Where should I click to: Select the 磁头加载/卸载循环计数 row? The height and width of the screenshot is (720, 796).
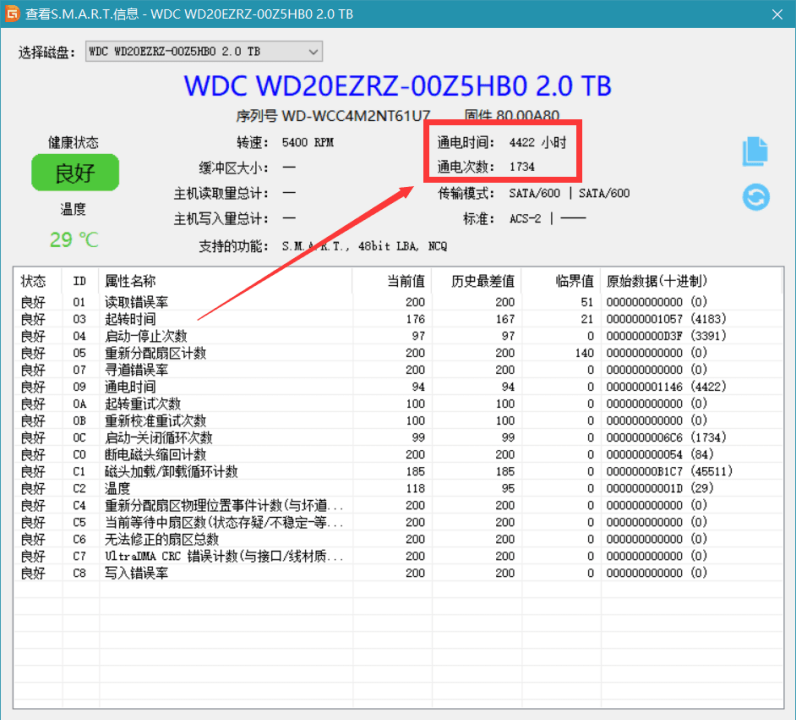398,471
